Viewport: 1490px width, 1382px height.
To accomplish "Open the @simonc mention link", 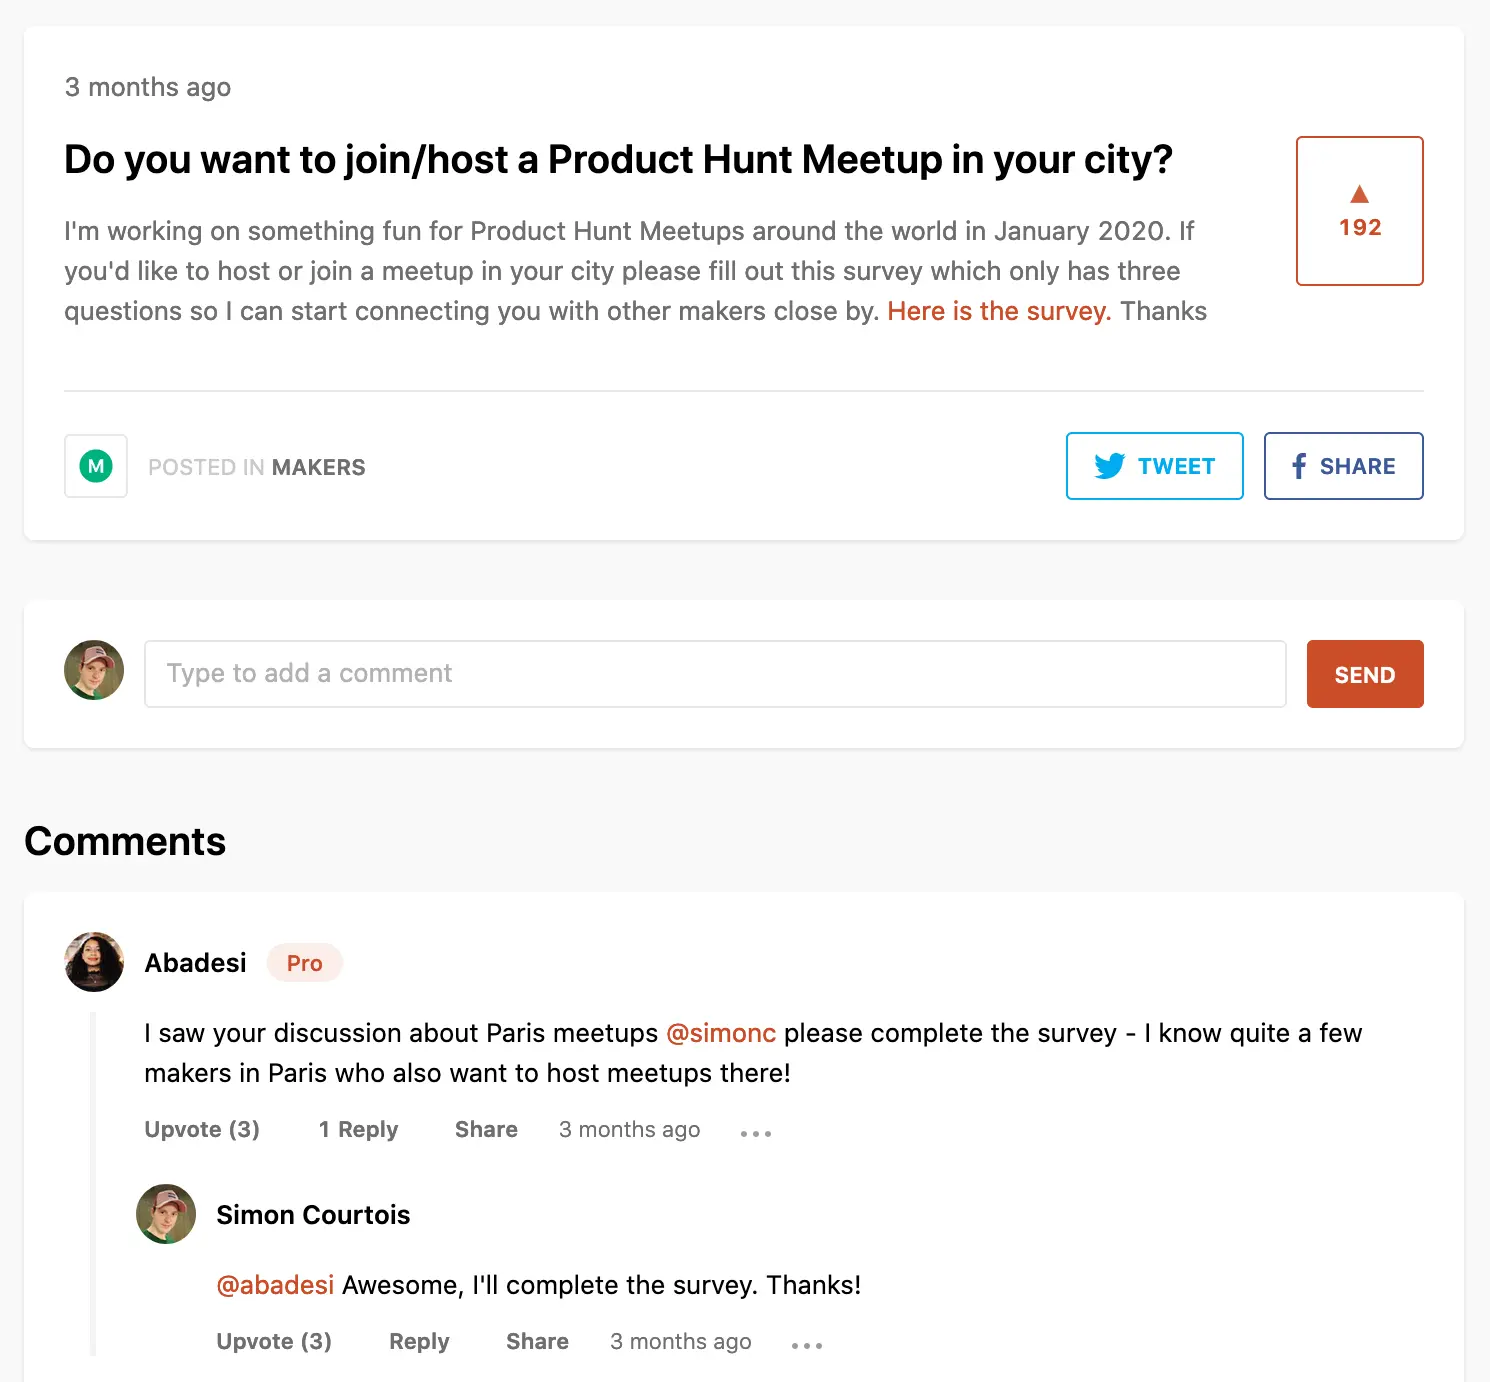I will pos(720,1033).
